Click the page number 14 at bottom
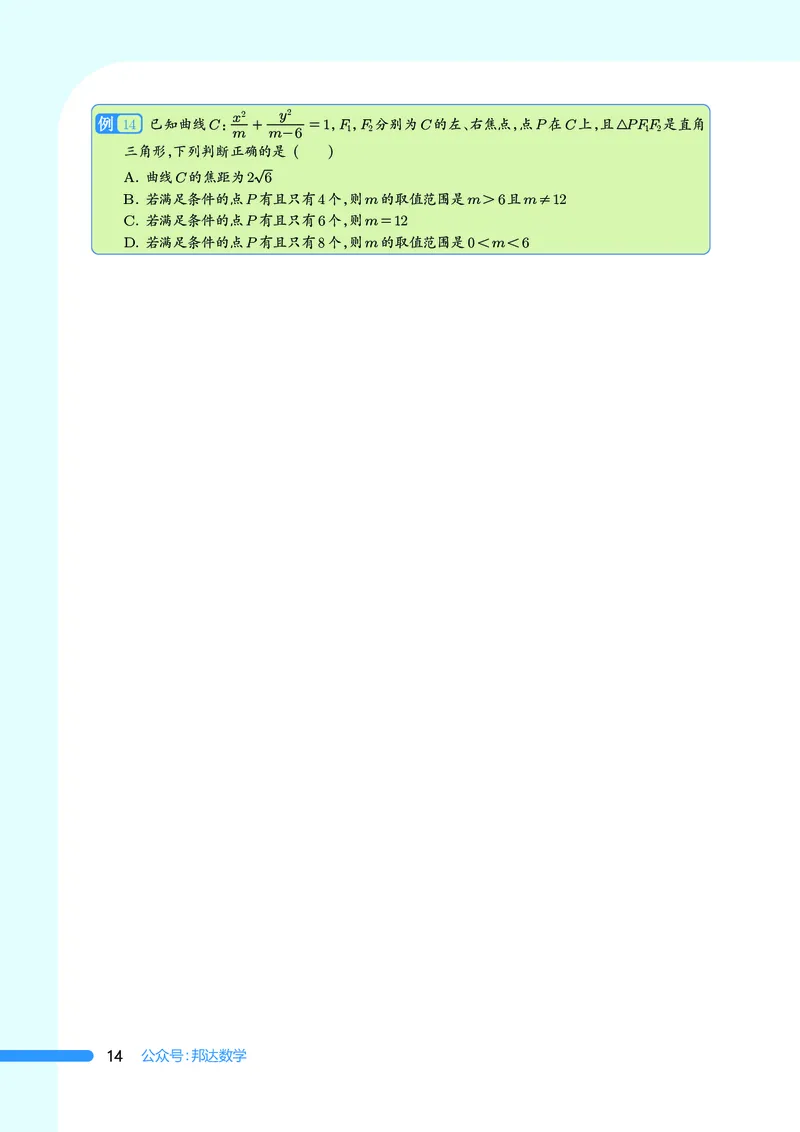Viewport: 800px width, 1132px height. (x=114, y=1056)
